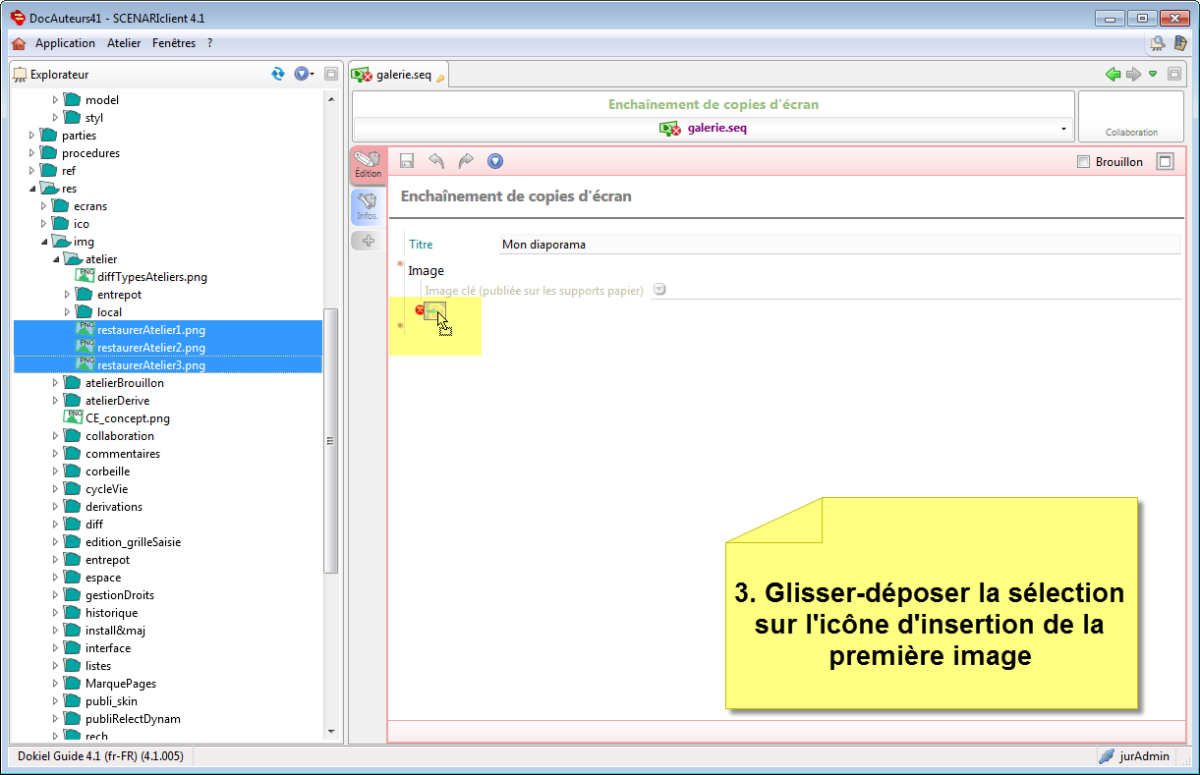Screen dimensions: 1200x775
Task: Collapse the img folder
Action: [44, 242]
